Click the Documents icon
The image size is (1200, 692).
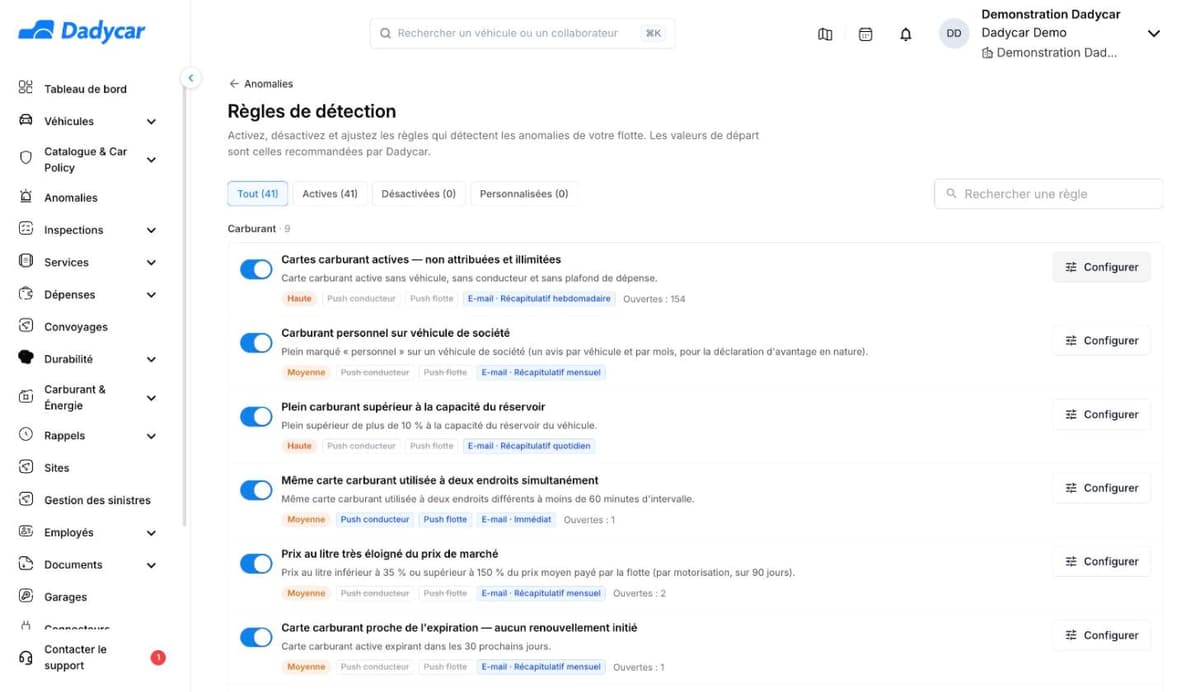point(26,564)
